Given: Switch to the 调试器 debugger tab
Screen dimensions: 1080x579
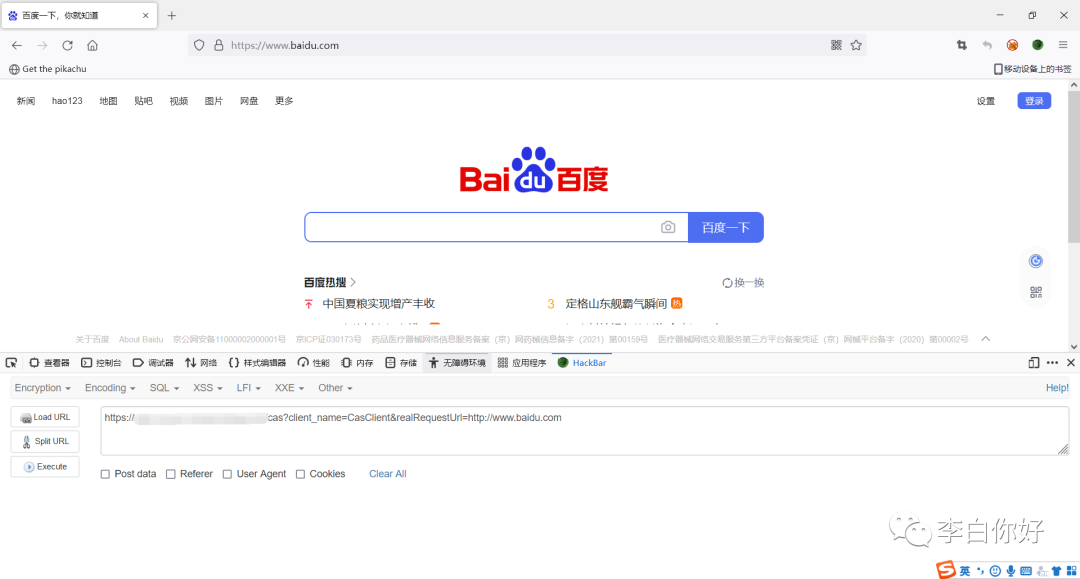Looking at the screenshot, I should 153,363.
